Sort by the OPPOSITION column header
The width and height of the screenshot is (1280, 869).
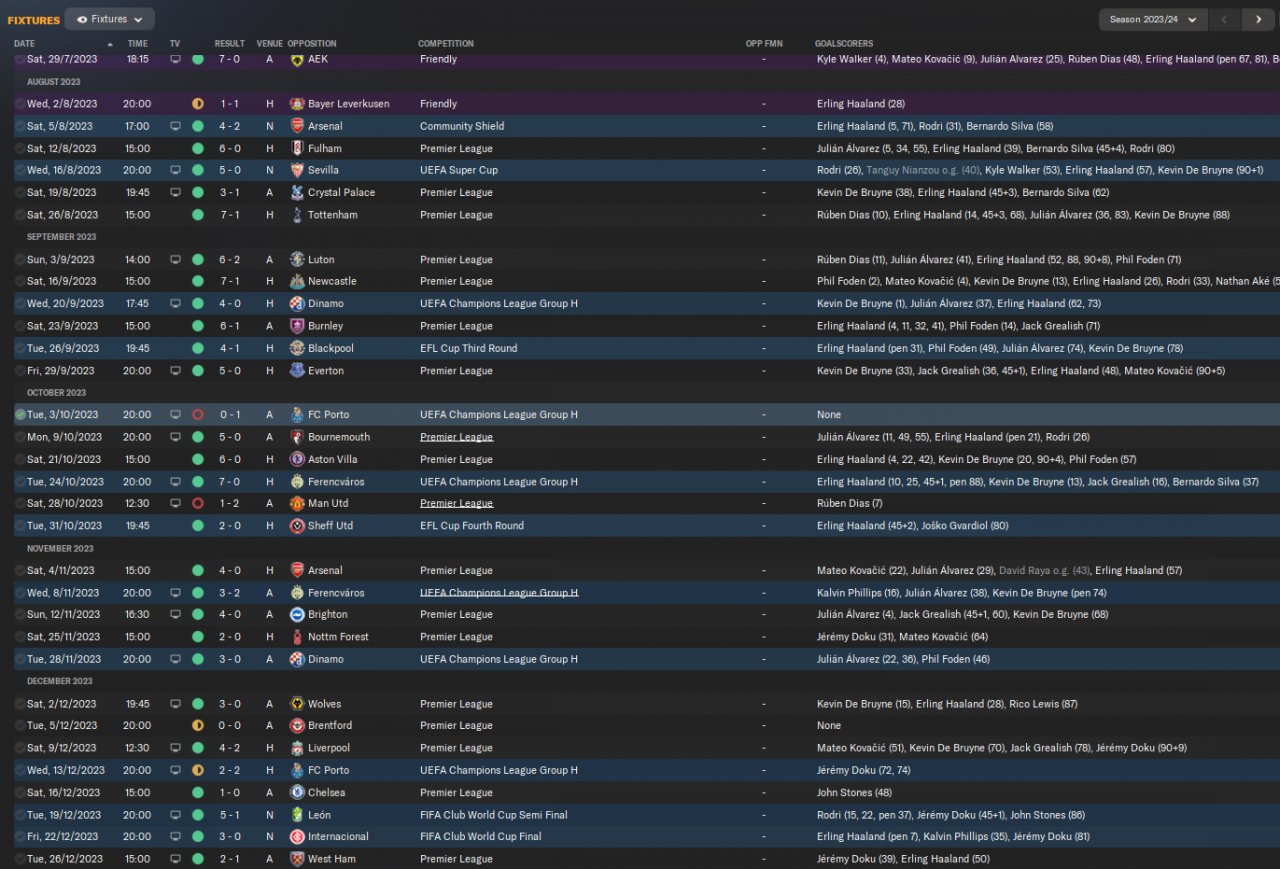click(x=312, y=44)
